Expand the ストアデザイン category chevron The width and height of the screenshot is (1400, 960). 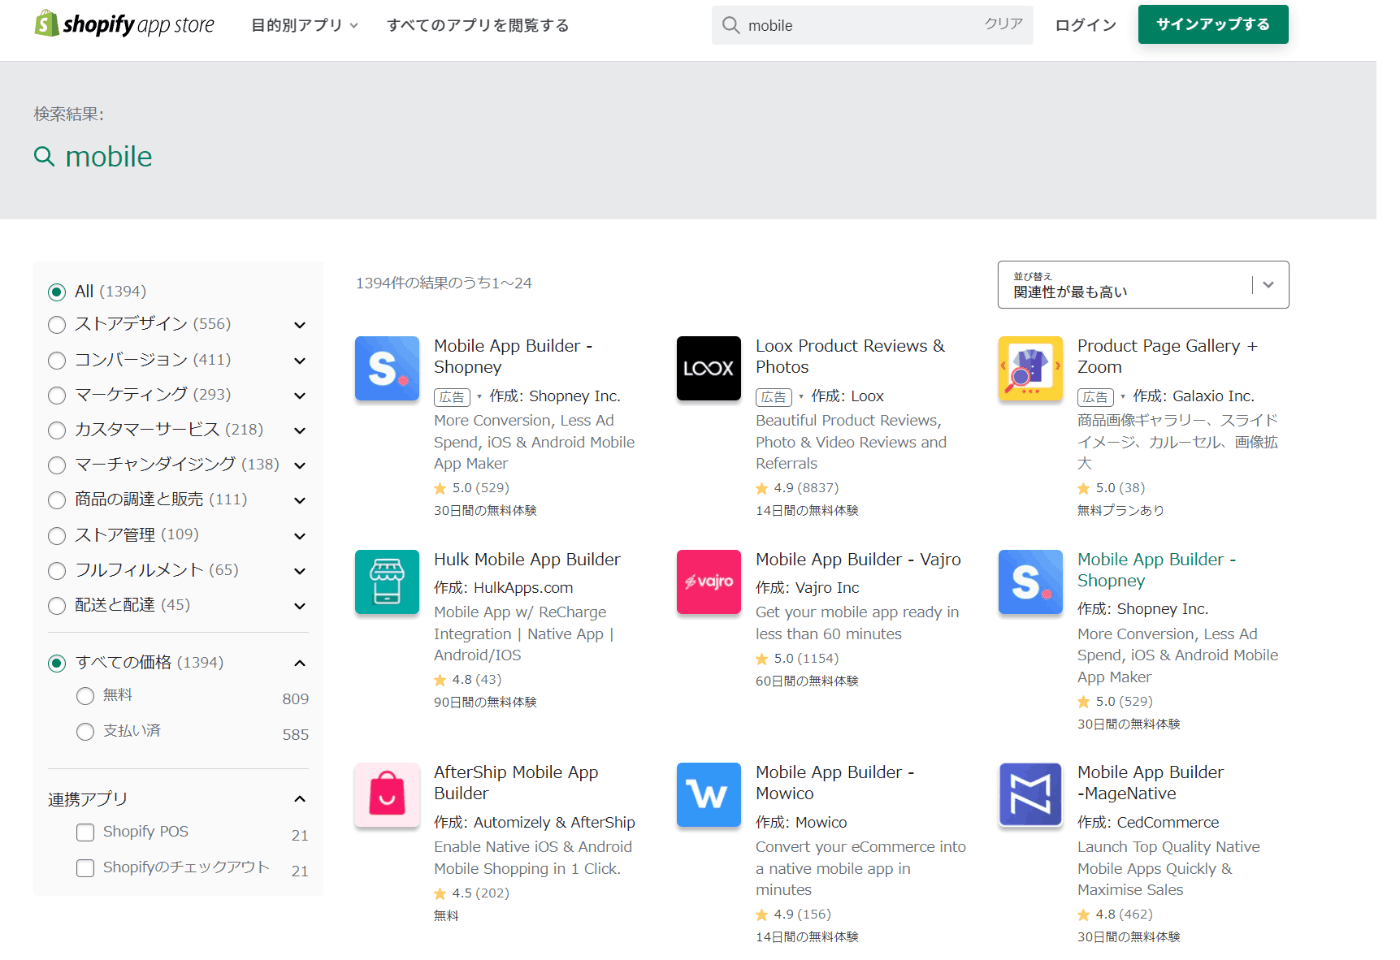click(x=299, y=325)
